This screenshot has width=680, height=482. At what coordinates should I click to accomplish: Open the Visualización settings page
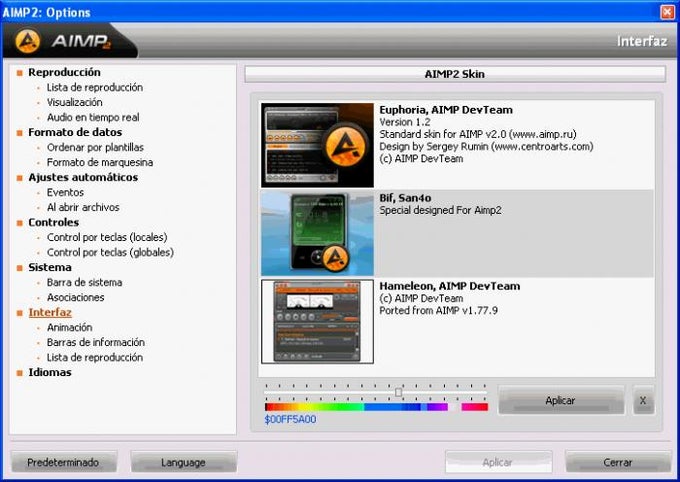[75, 102]
